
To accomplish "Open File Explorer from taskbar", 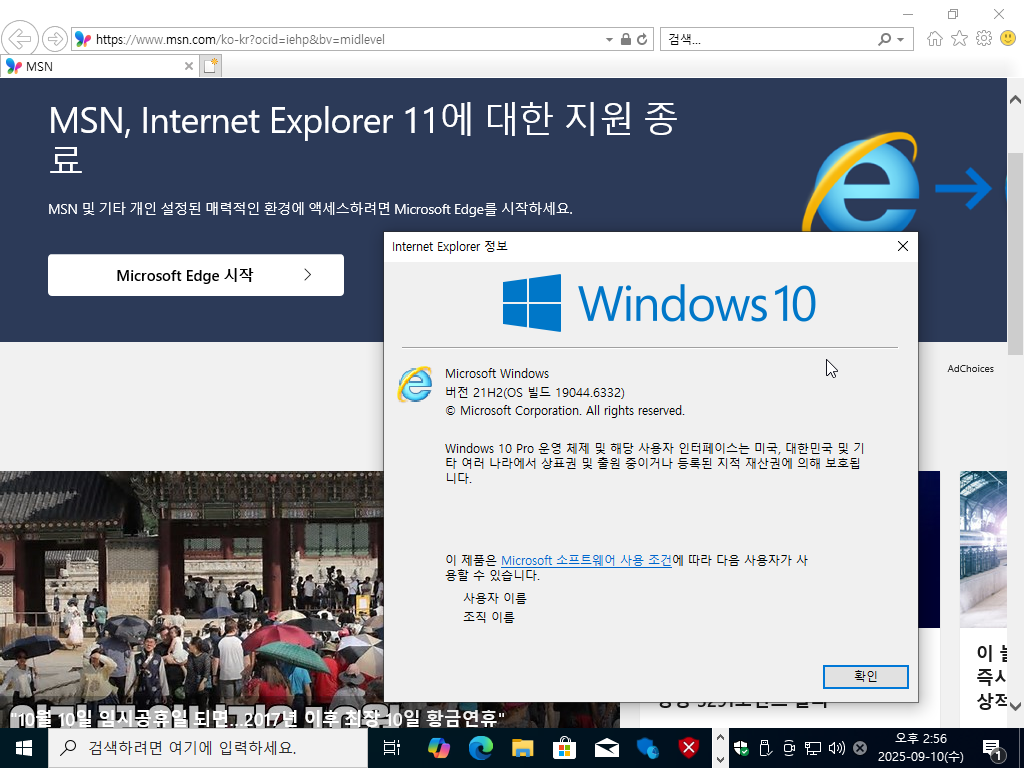I will click(x=522, y=748).
